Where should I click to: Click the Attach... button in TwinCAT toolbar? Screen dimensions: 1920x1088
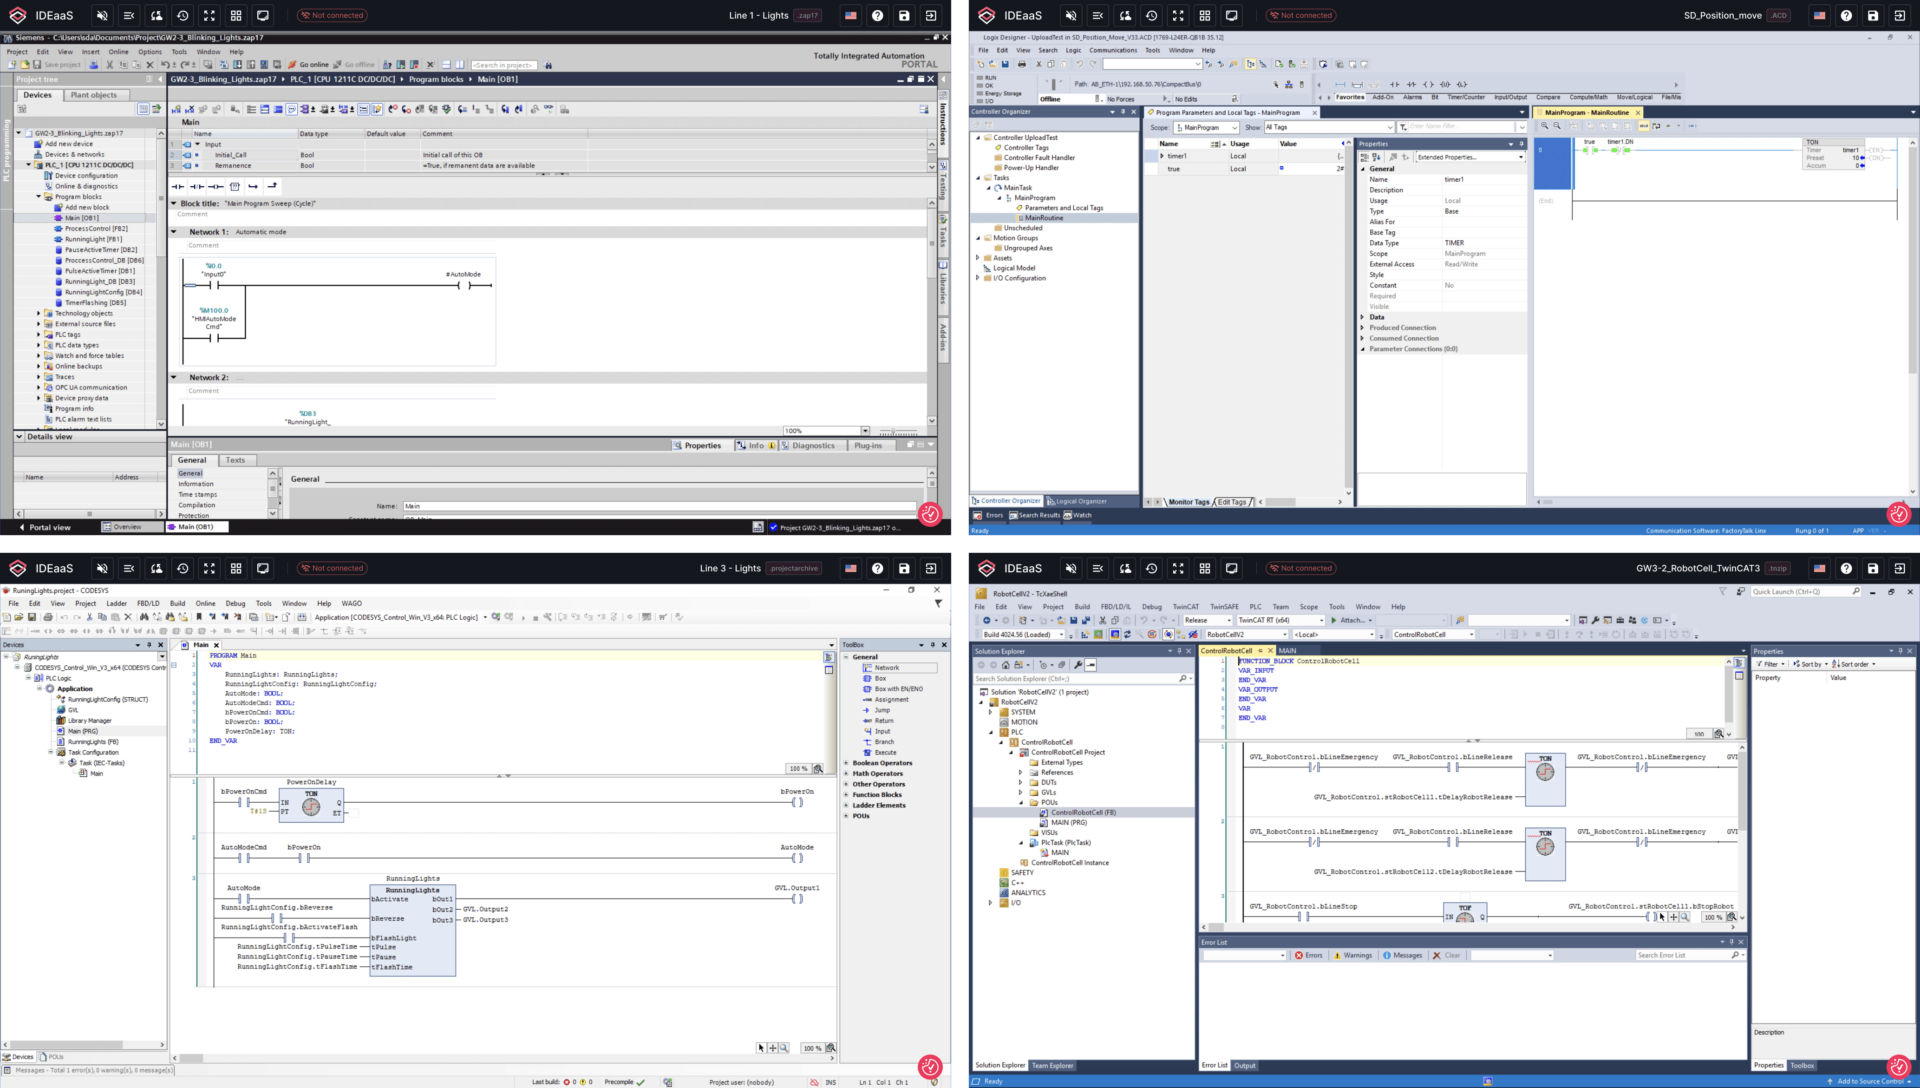click(1352, 620)
